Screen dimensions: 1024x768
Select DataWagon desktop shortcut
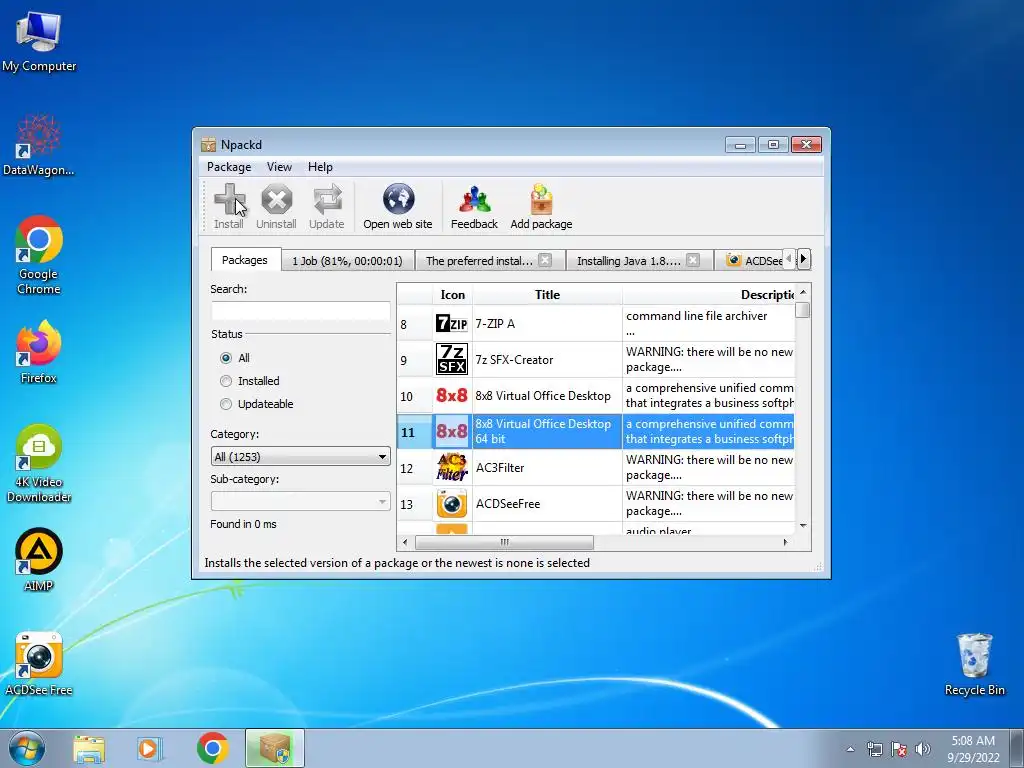39,145
